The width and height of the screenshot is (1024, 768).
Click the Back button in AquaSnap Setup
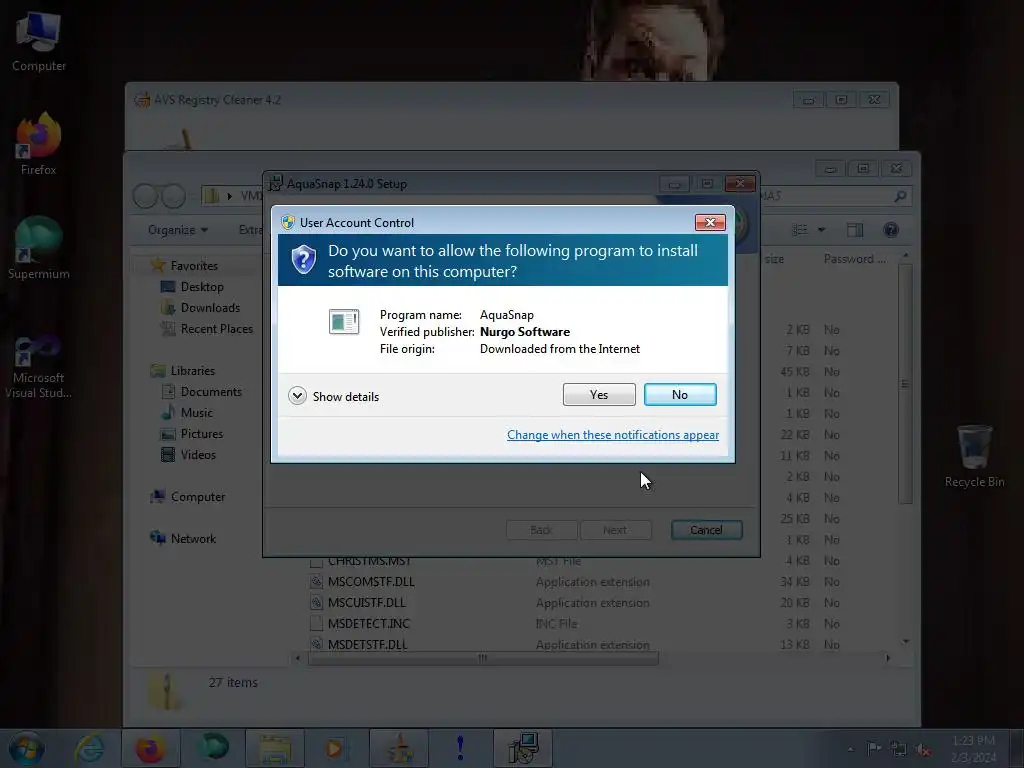[x=541, y=530]
